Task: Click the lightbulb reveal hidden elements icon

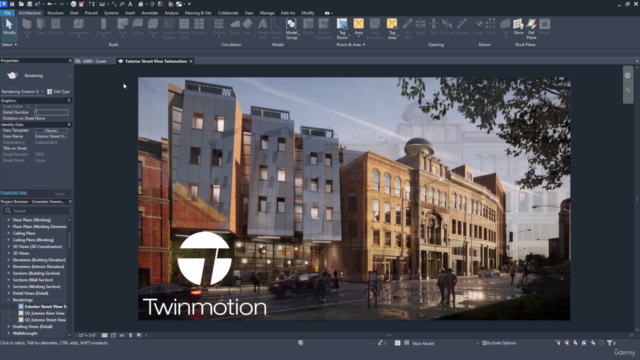Action: pos(131,336)
